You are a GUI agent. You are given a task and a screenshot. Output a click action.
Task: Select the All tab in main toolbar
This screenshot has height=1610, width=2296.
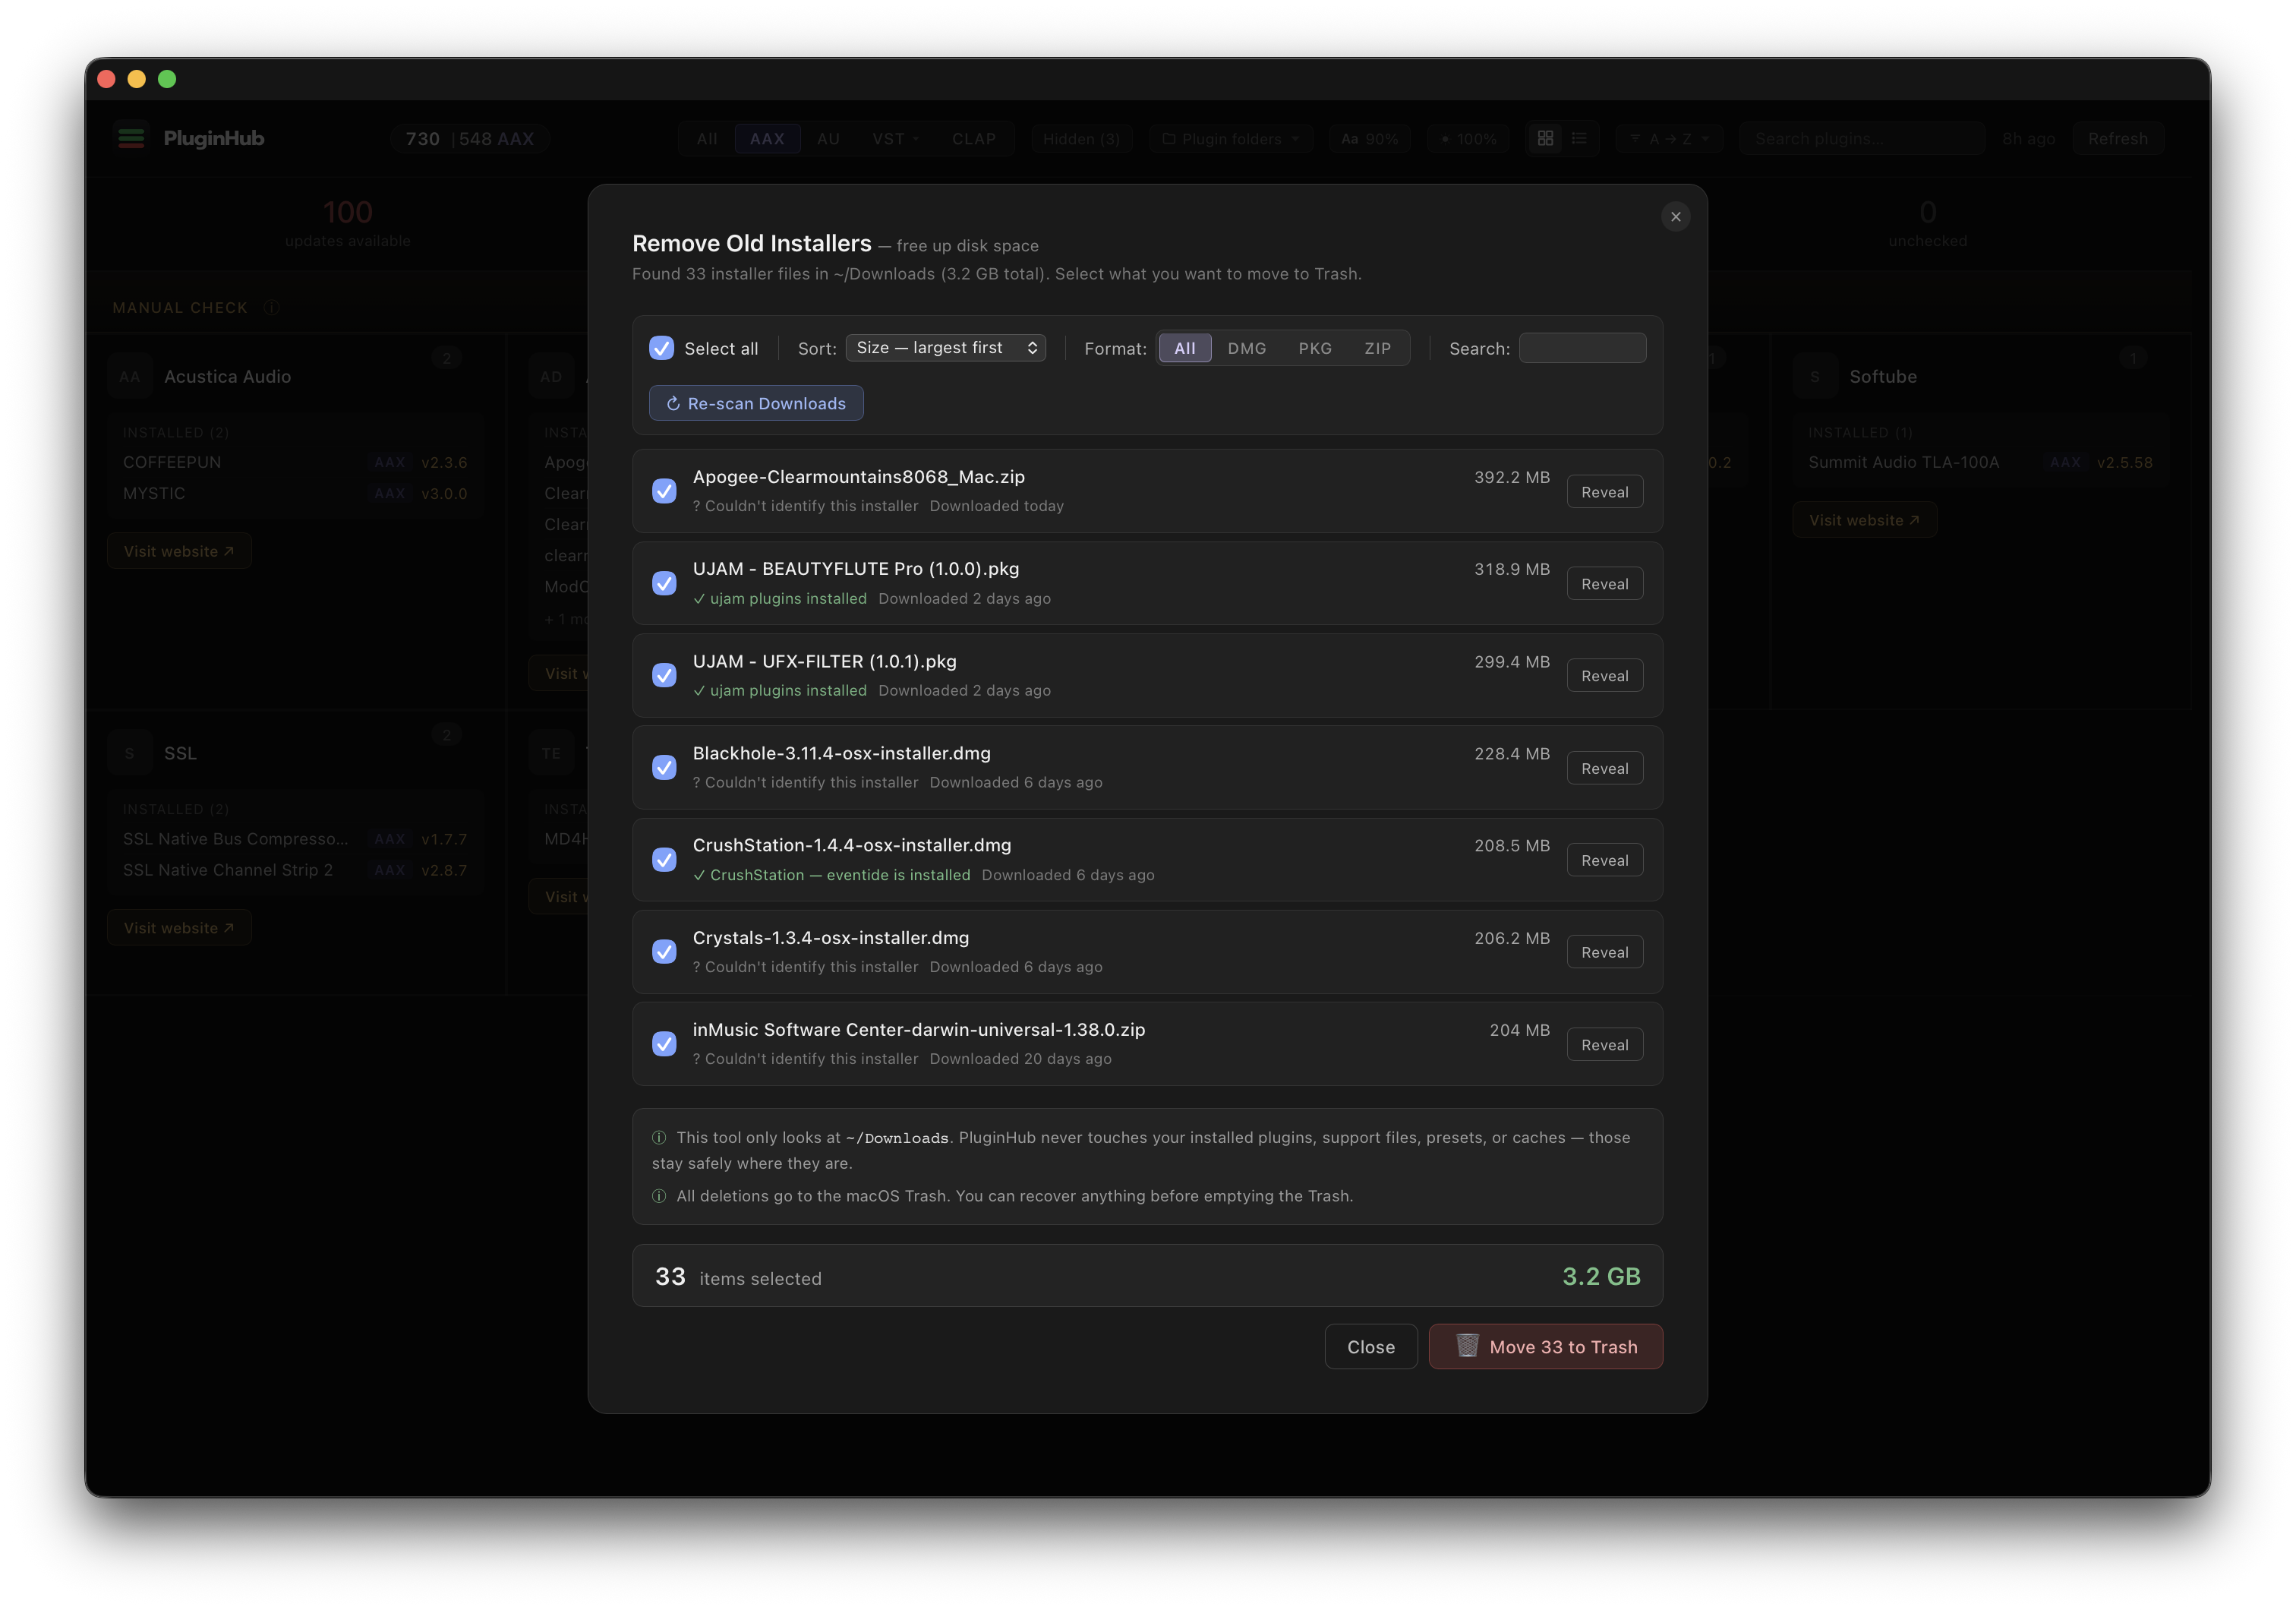click(707, 139)
